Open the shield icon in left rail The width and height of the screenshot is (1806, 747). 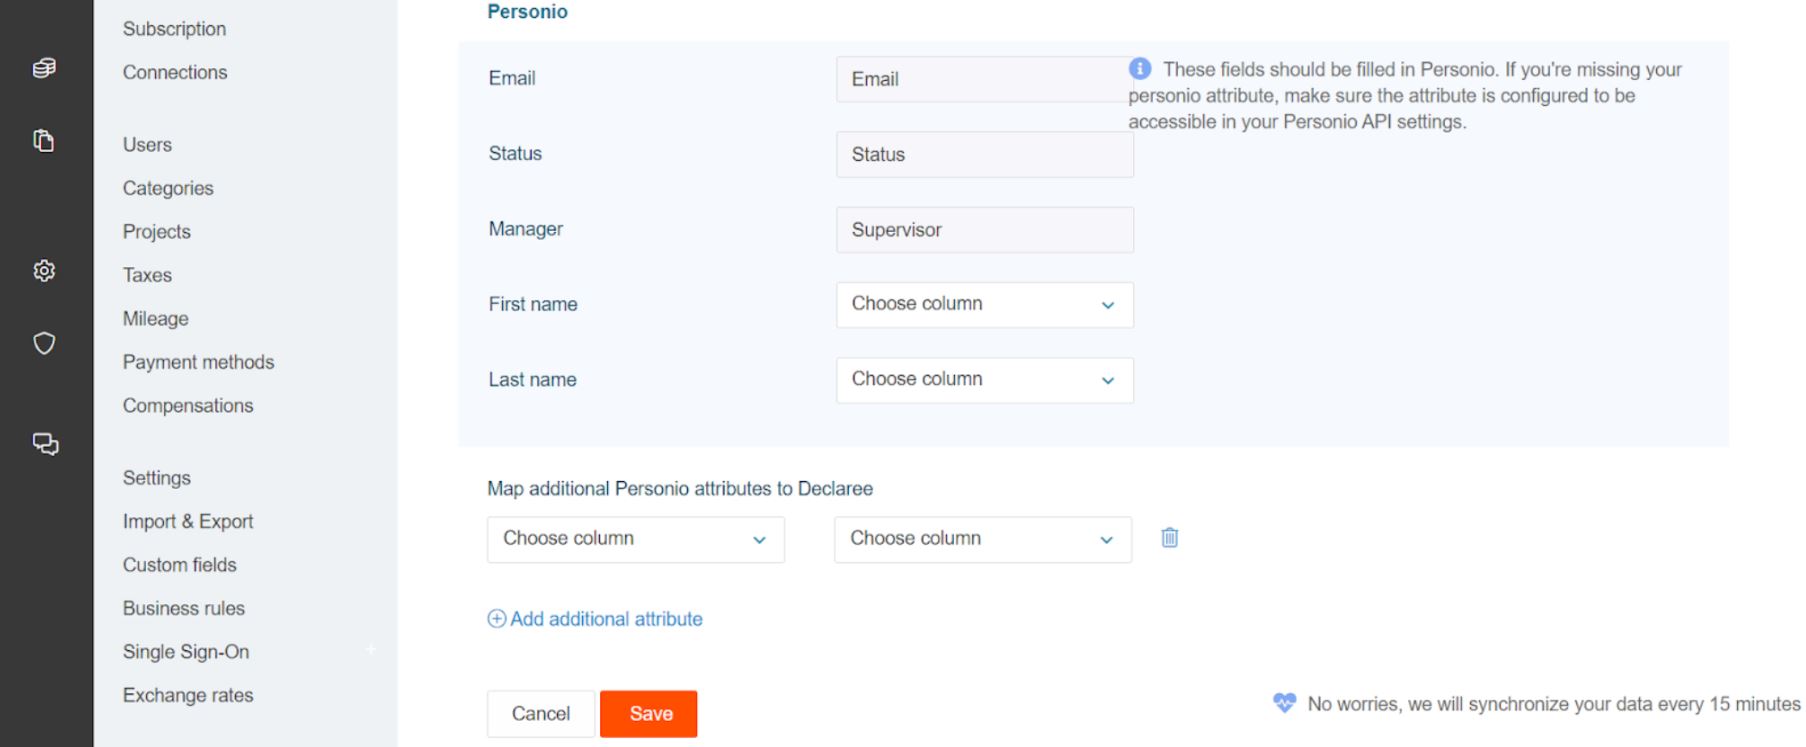[x=44, y=344]
